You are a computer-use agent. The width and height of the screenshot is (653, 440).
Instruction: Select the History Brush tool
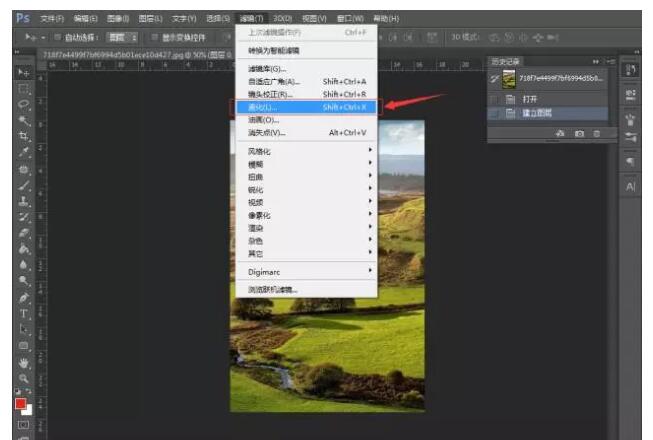[x=23, y=217]
